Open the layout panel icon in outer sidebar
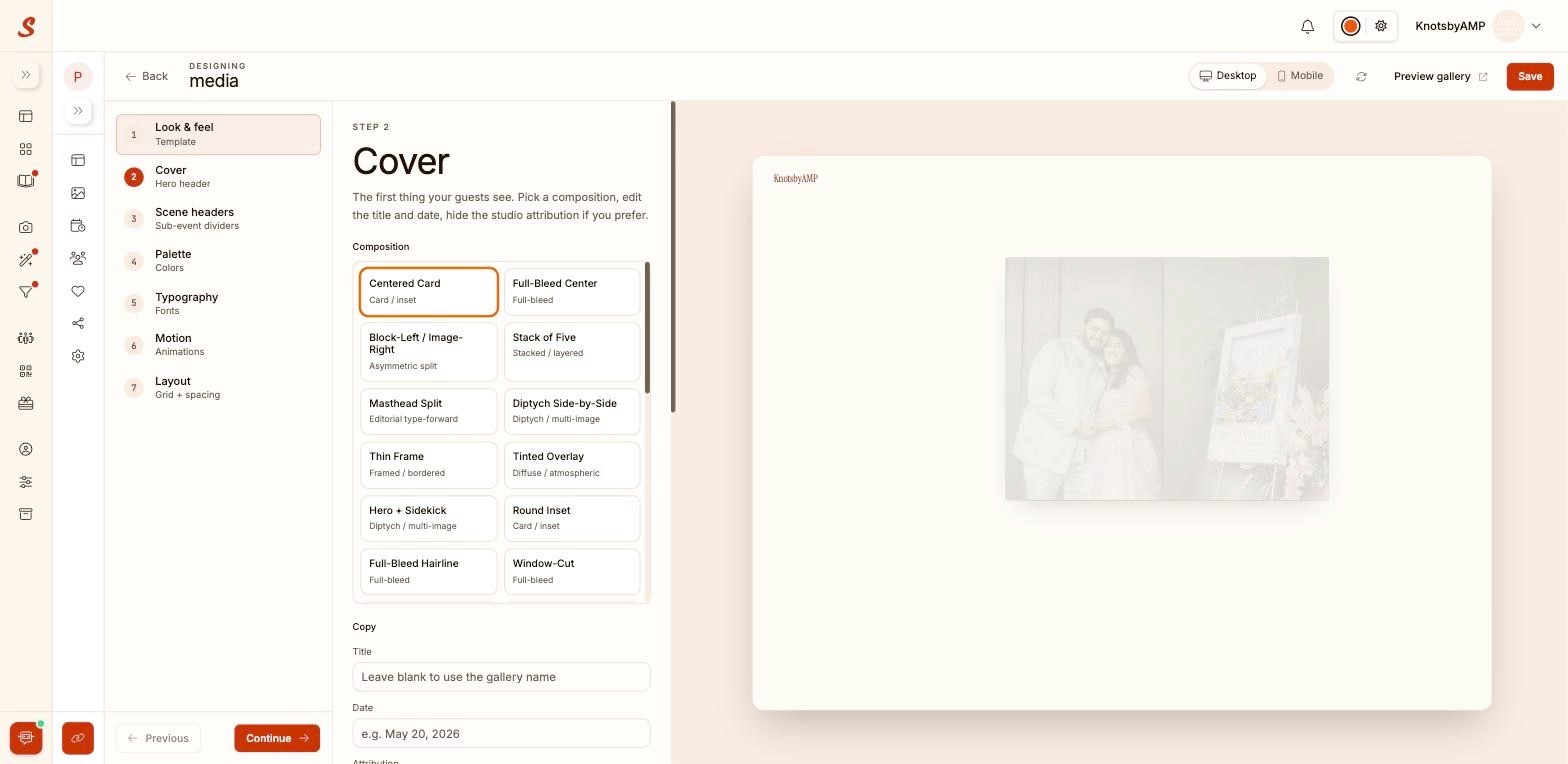This screenshot has height=764, width=1568. coord(26,116)
